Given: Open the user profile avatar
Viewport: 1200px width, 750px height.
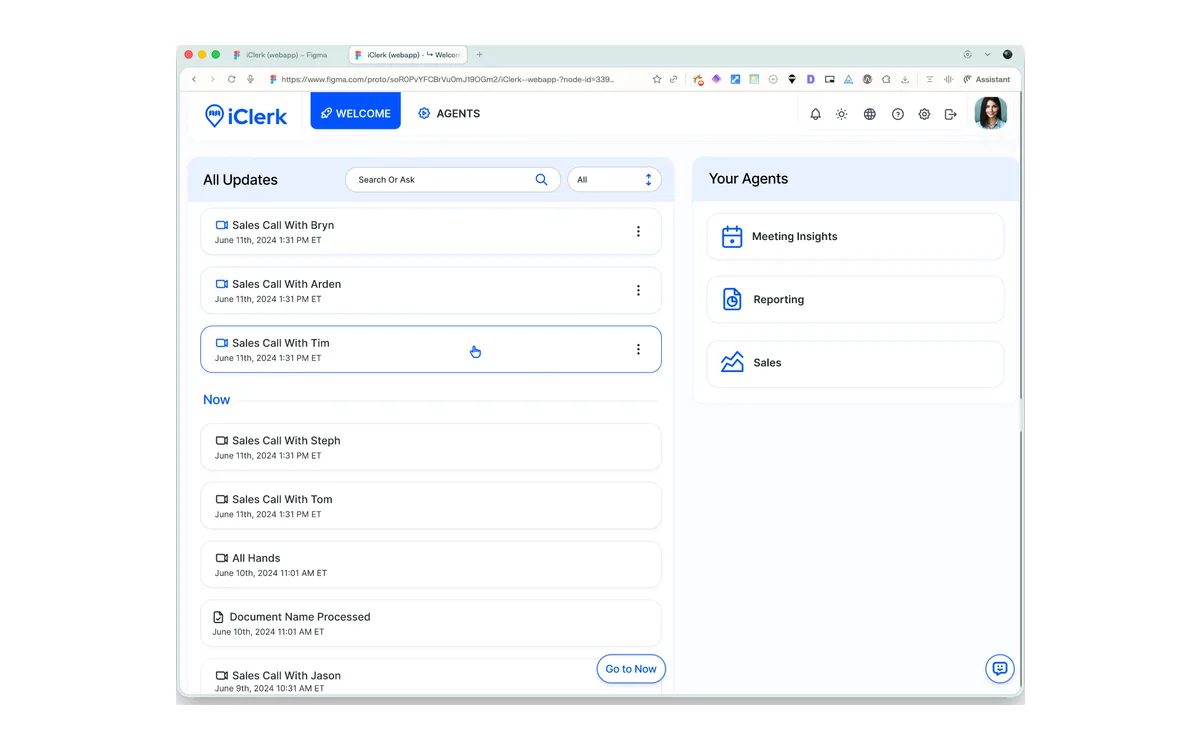Looking at the screenshot, I should 991,113.
